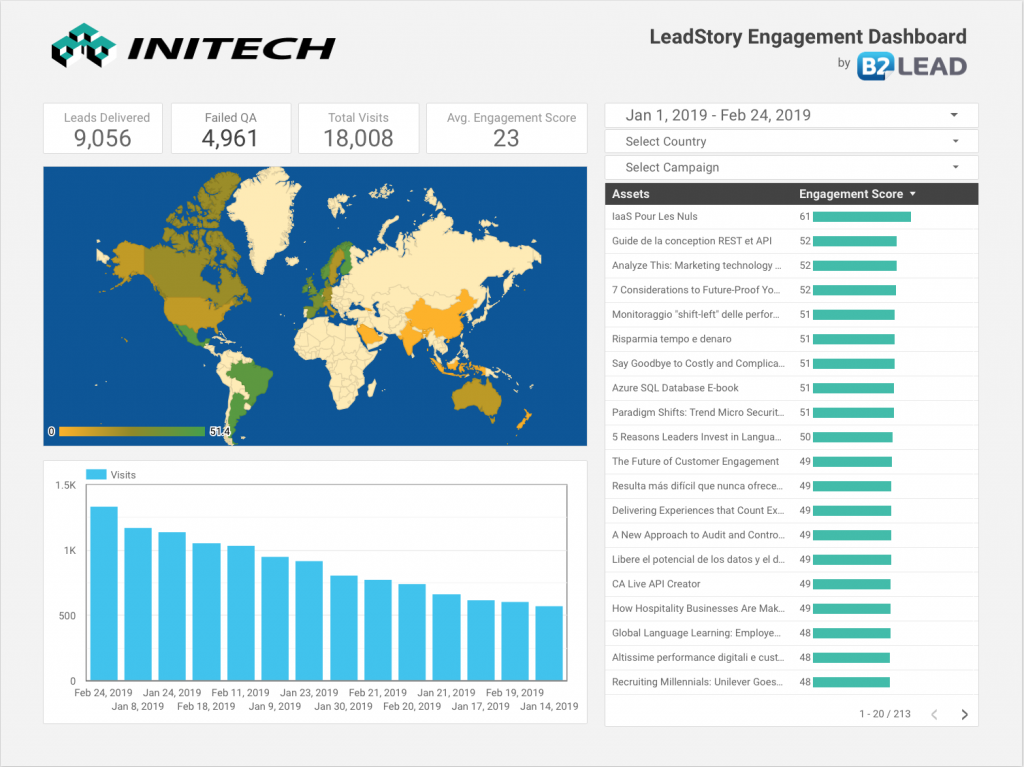
Task: Click the Jan 8, 2019 visits bar
Action: pyautogui.click(x=138, y=604)
